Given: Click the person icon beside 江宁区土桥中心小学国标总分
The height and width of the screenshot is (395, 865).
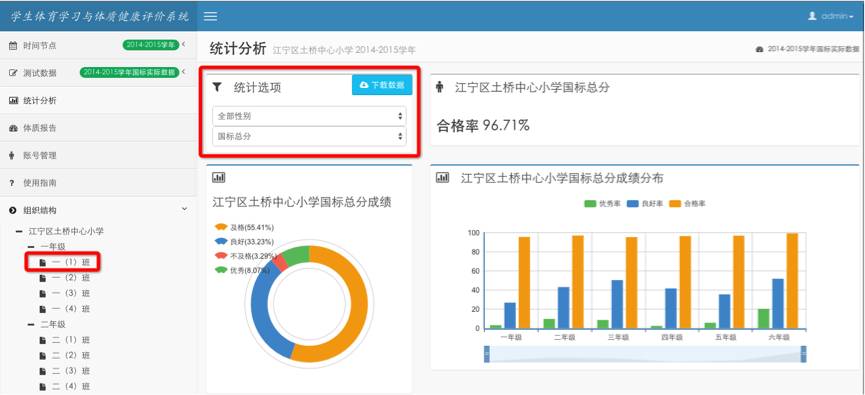Looking at the screenshot, I should 440,87.
